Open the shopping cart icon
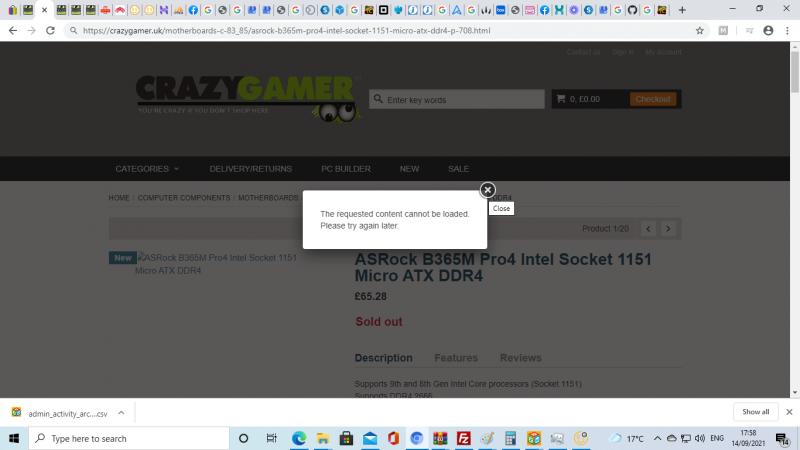Image resolution: width=800 pixels, height=450 pixels. coord(561,99)
